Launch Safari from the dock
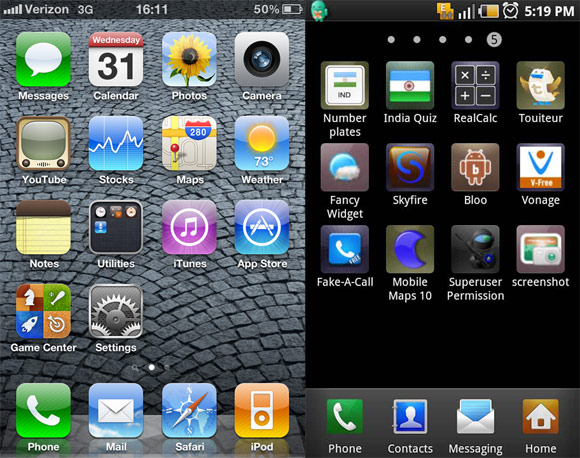This screenshot has width=580, height=458. click(189, 411)
